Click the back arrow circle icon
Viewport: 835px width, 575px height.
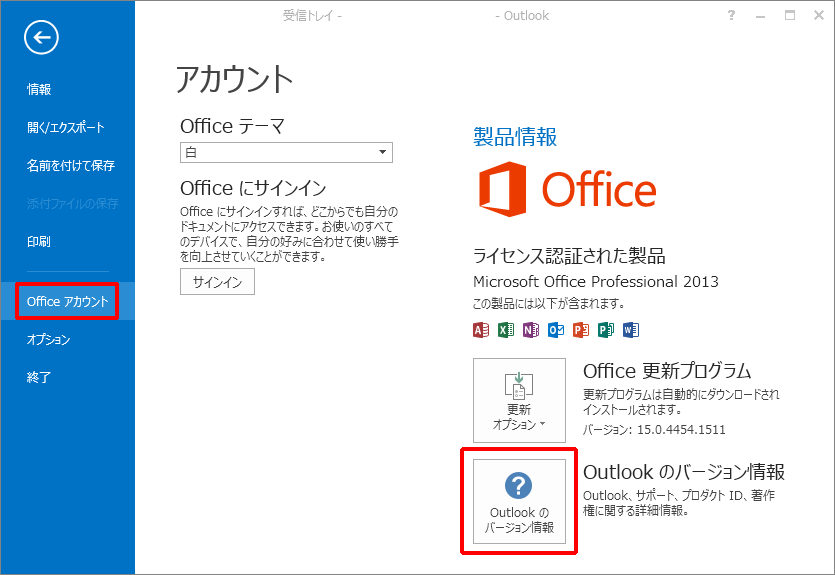point(41,37)
